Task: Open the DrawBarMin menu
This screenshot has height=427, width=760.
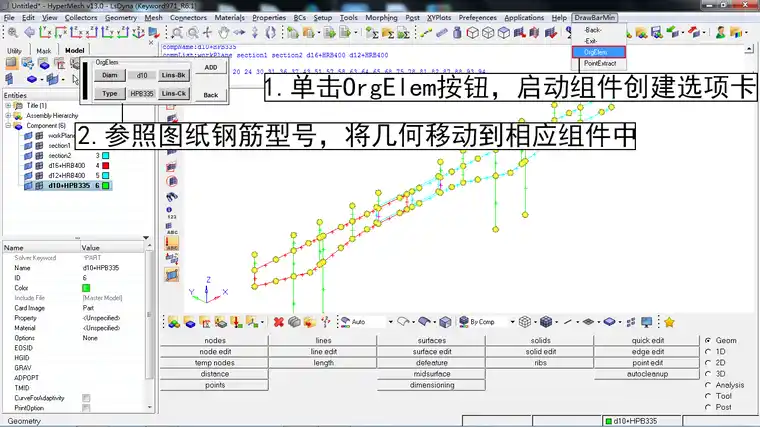Action: [x=594, y=17]
